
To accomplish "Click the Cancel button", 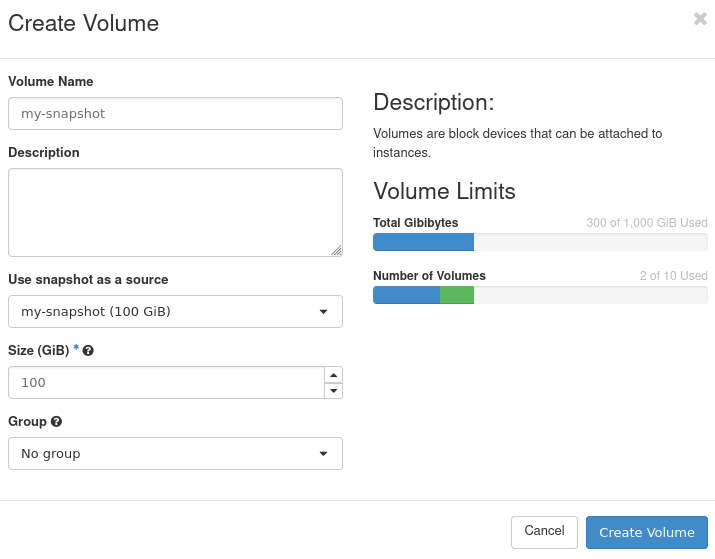I will click(544, 531).
